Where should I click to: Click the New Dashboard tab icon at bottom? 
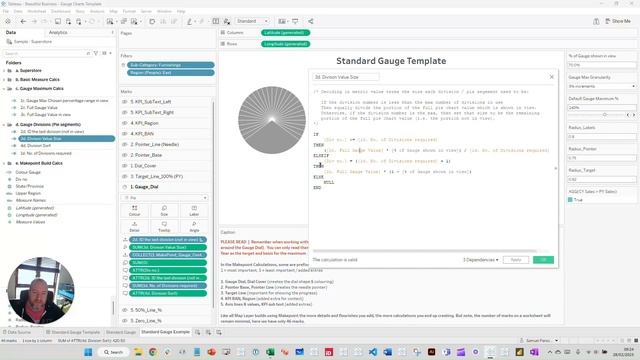tap(208, 332)
